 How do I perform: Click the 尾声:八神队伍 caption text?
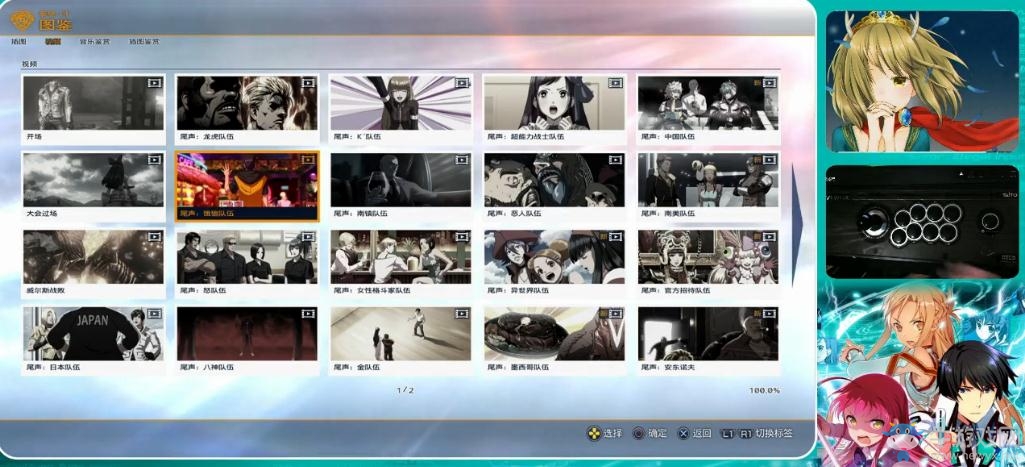click(207, 368)
